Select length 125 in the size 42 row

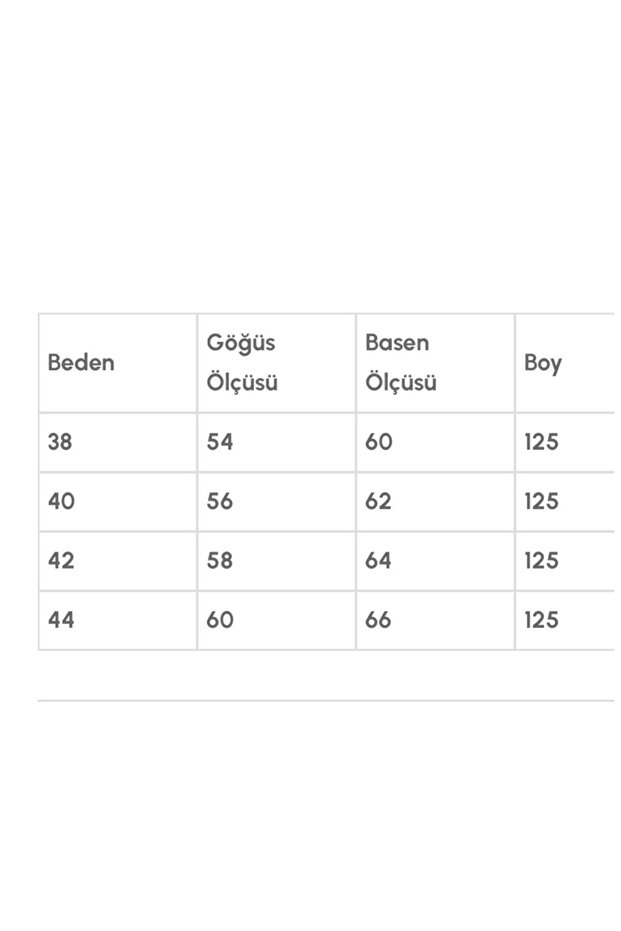(x=541, y=560)
